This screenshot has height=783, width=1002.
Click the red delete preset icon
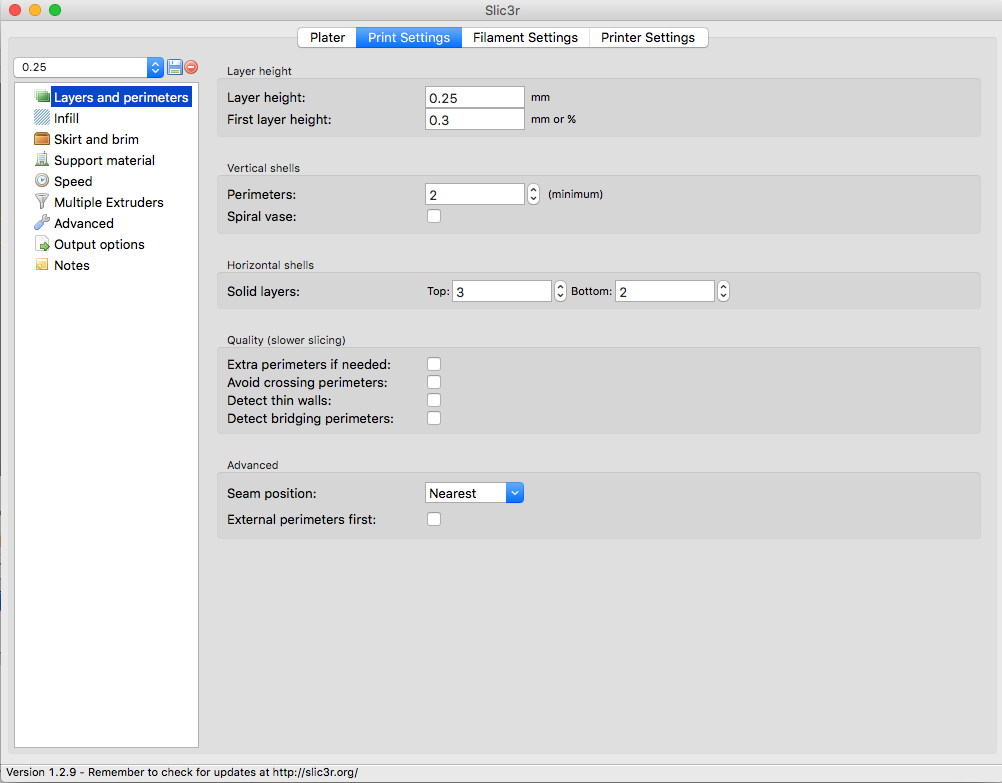pyautogui.click(x=191, y=67)
